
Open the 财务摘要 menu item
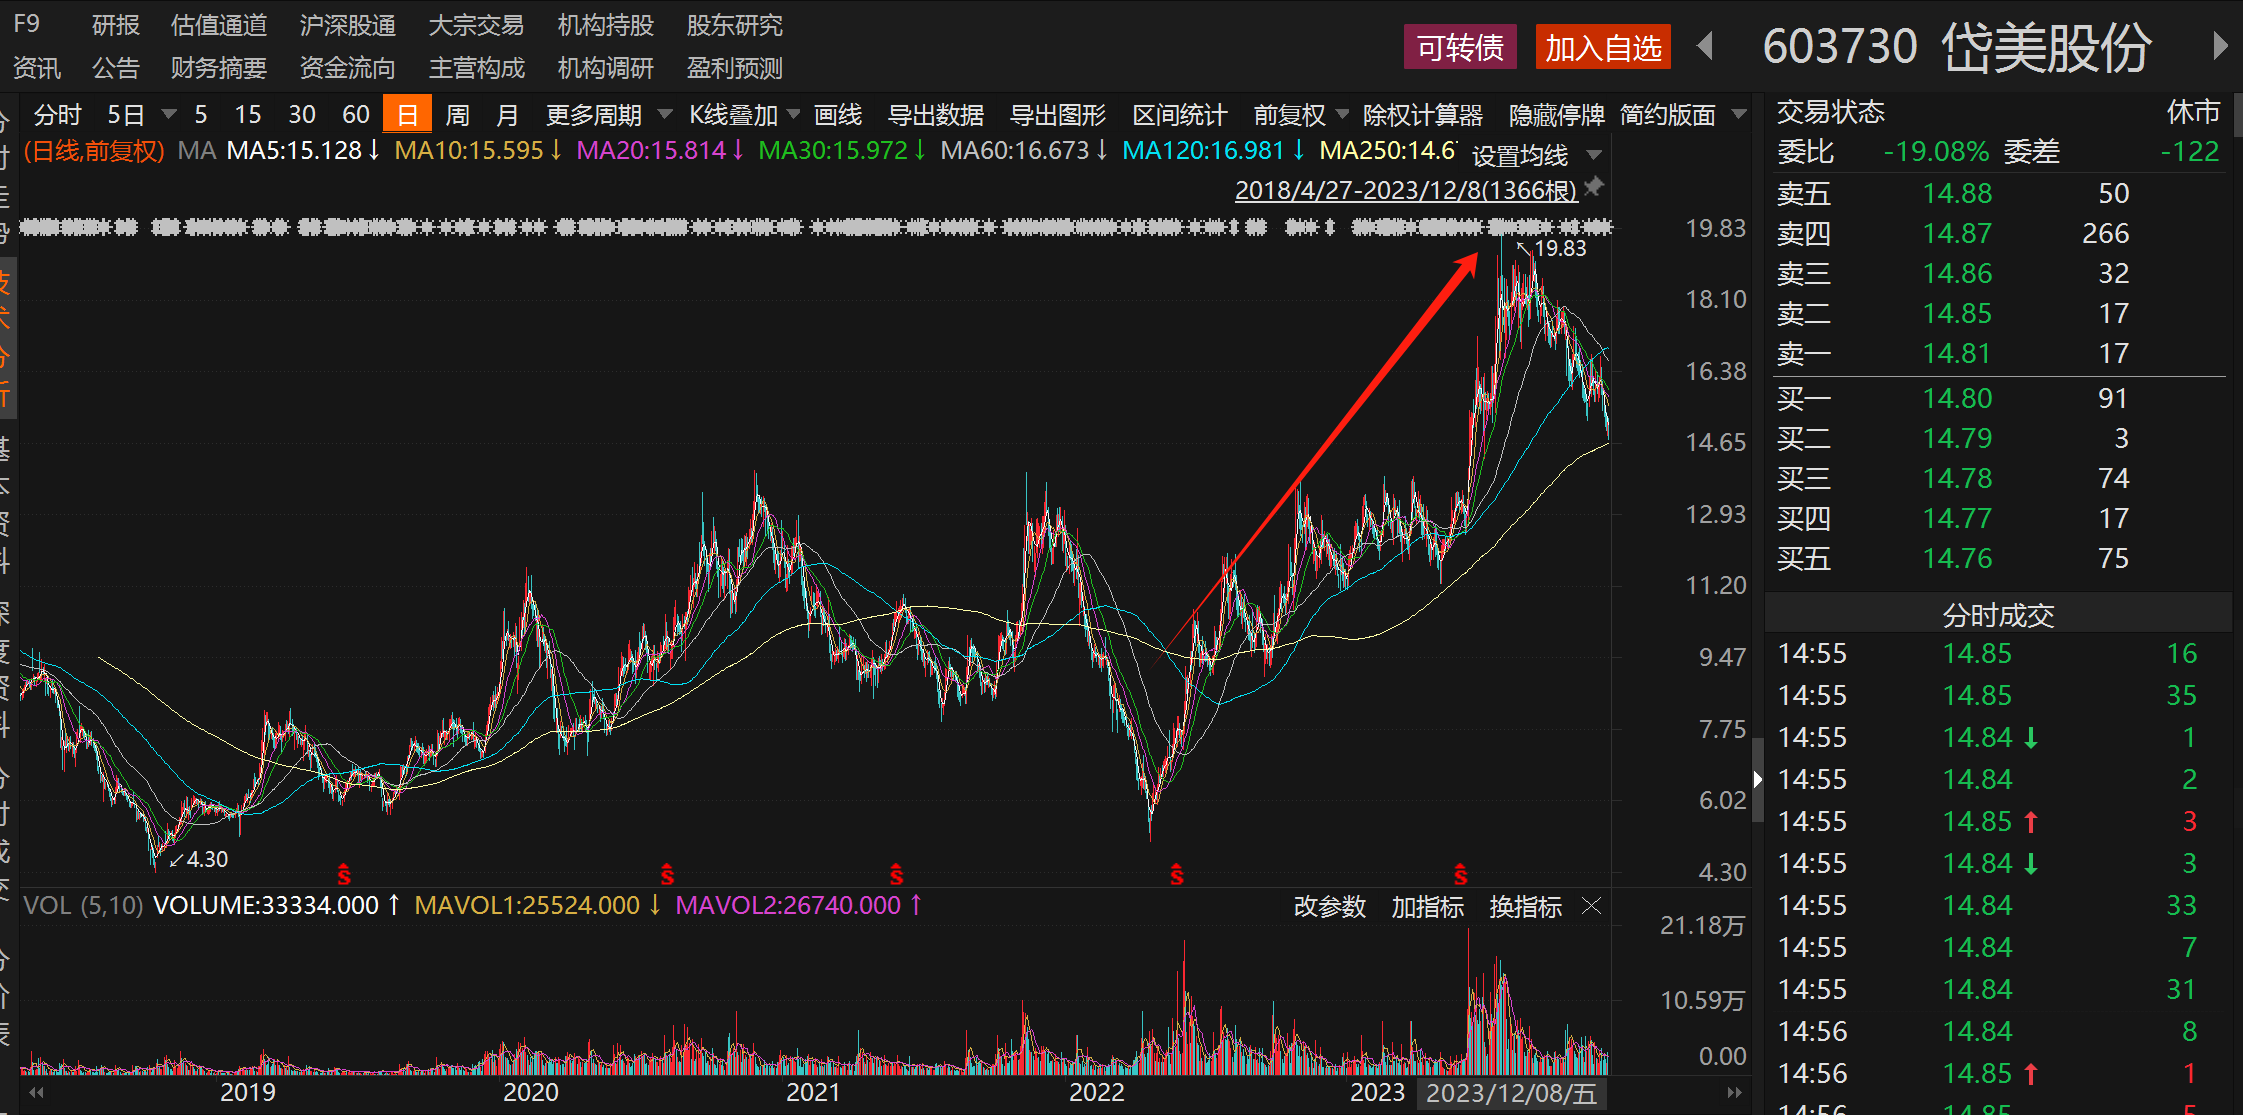218,68
